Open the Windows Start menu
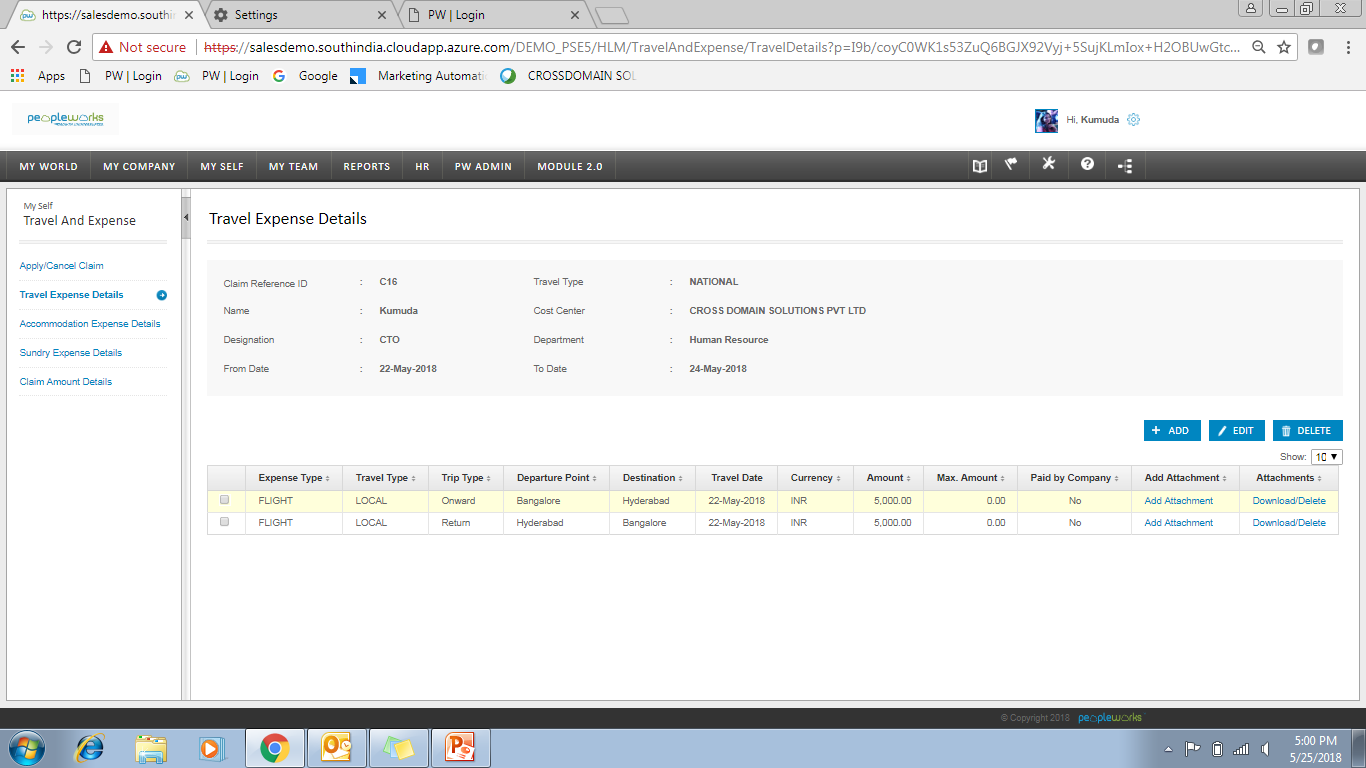 click(28, 747)
